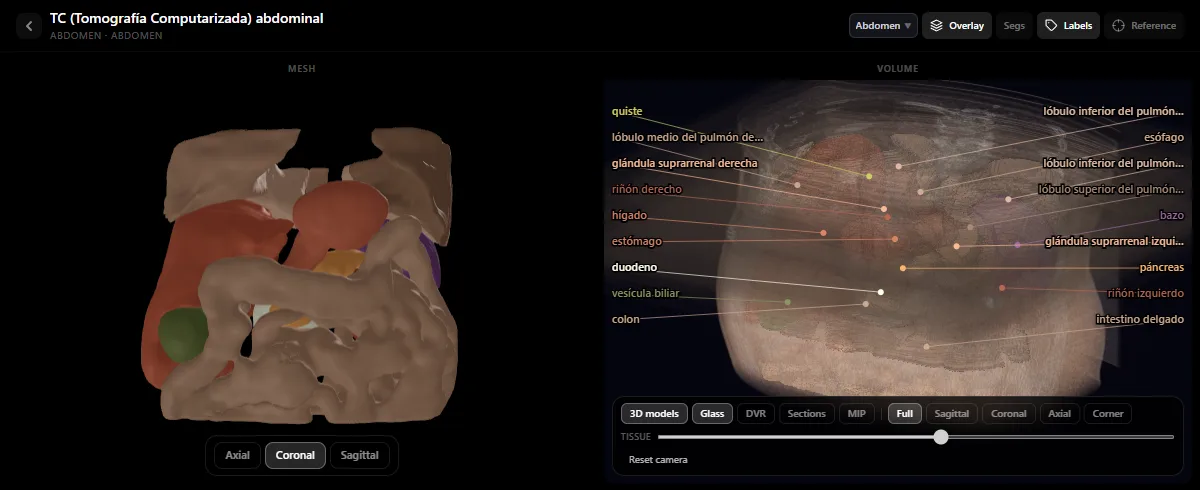The width and height of the screenshot is (1200, 490).
Task: Choose the Sagittal volume cut
Action: click(x=952, y=413)
